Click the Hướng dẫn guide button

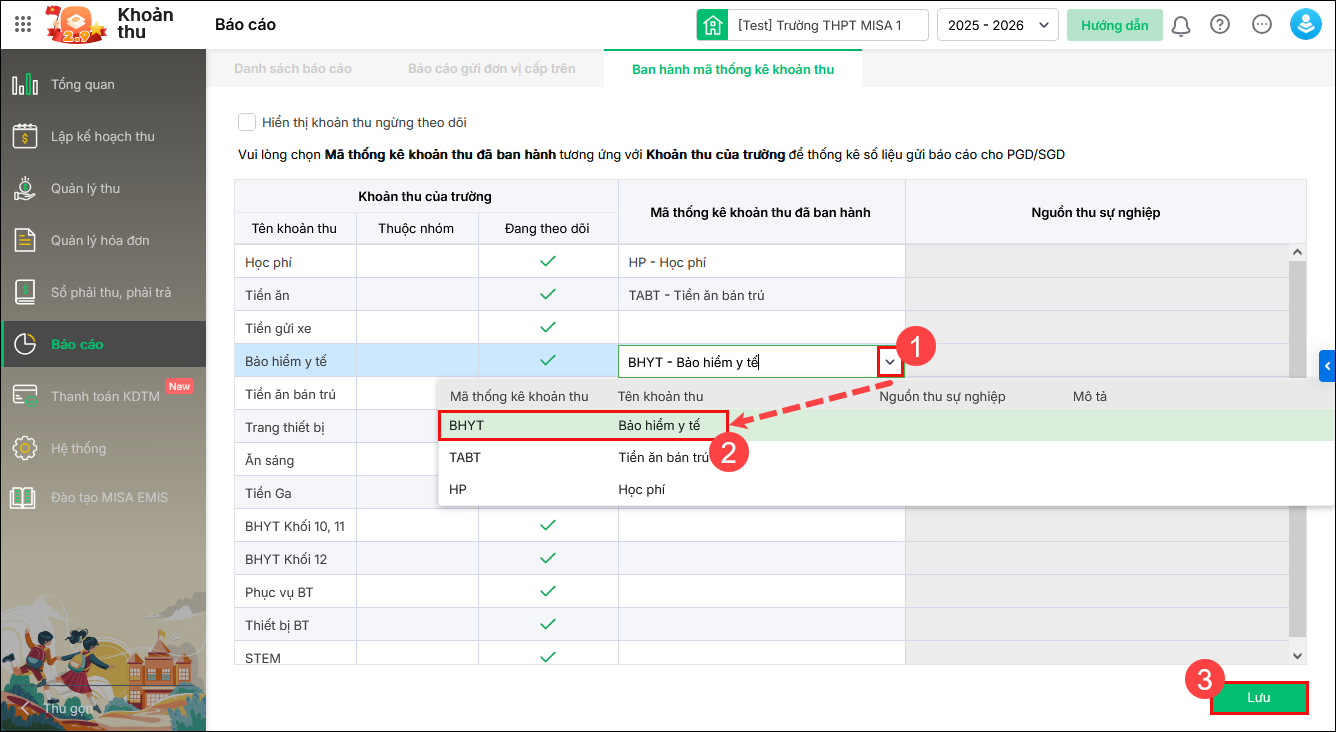[x=1114, y=25]
